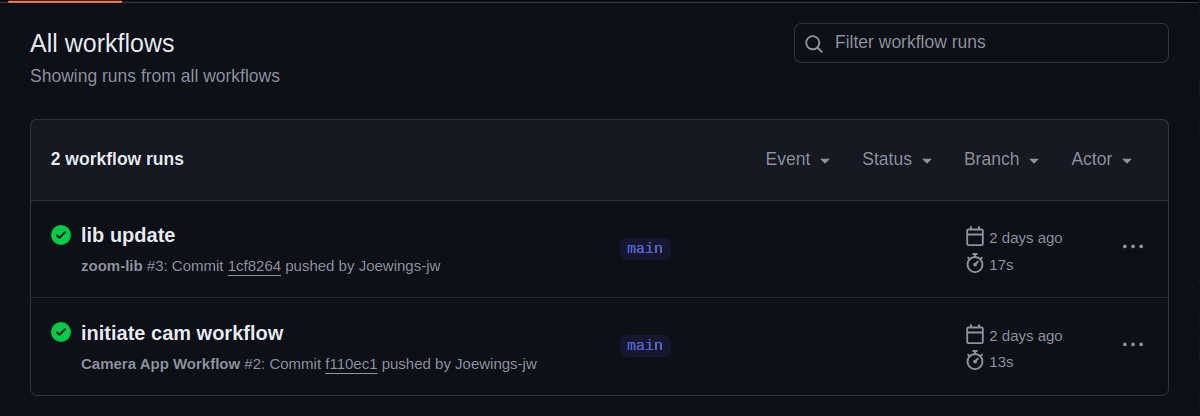This screenshot has height=416, width=1200.
Task: Click the main branch label on lib update
Action: (x=645, y=248)
